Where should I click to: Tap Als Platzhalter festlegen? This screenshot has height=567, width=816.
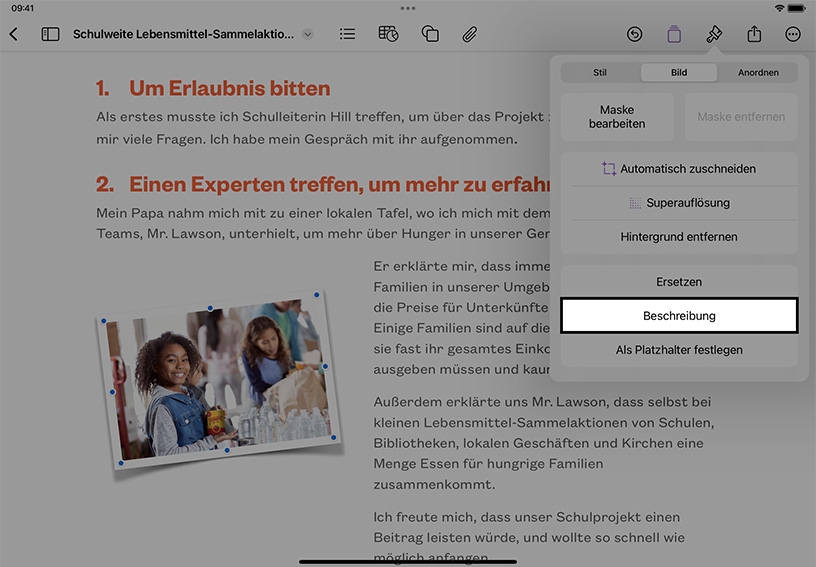click(x=679, y=350)
